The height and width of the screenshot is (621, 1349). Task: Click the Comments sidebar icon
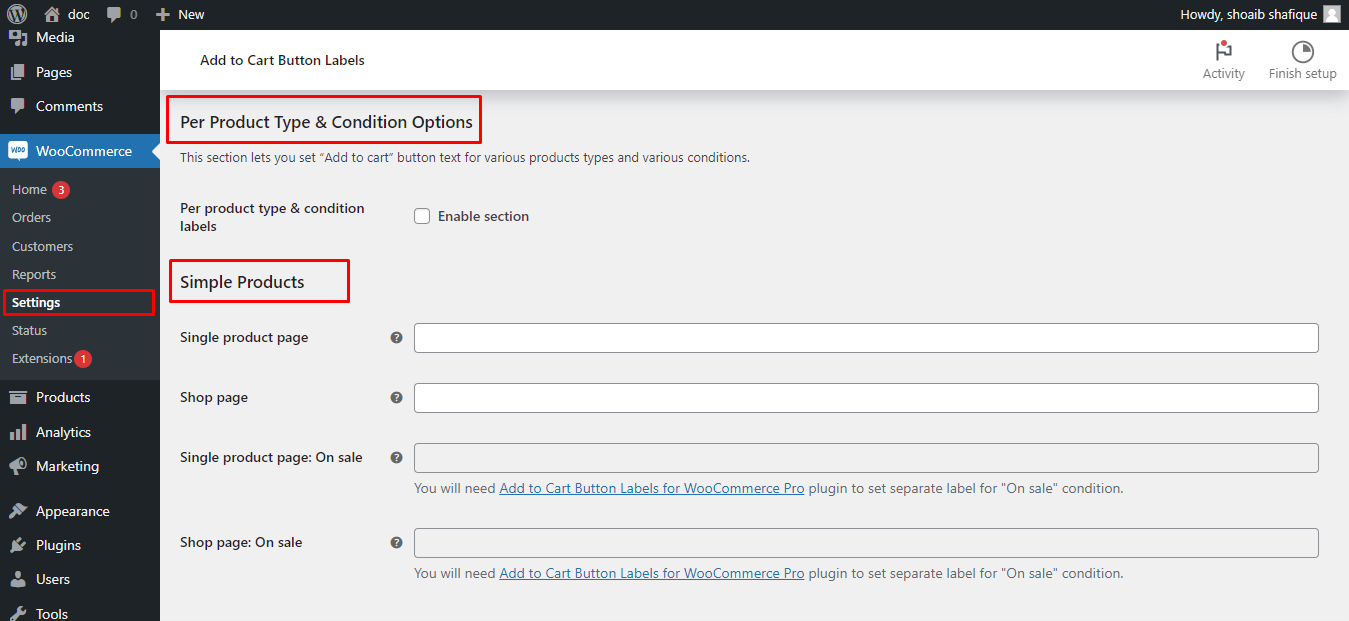(18, 106)
